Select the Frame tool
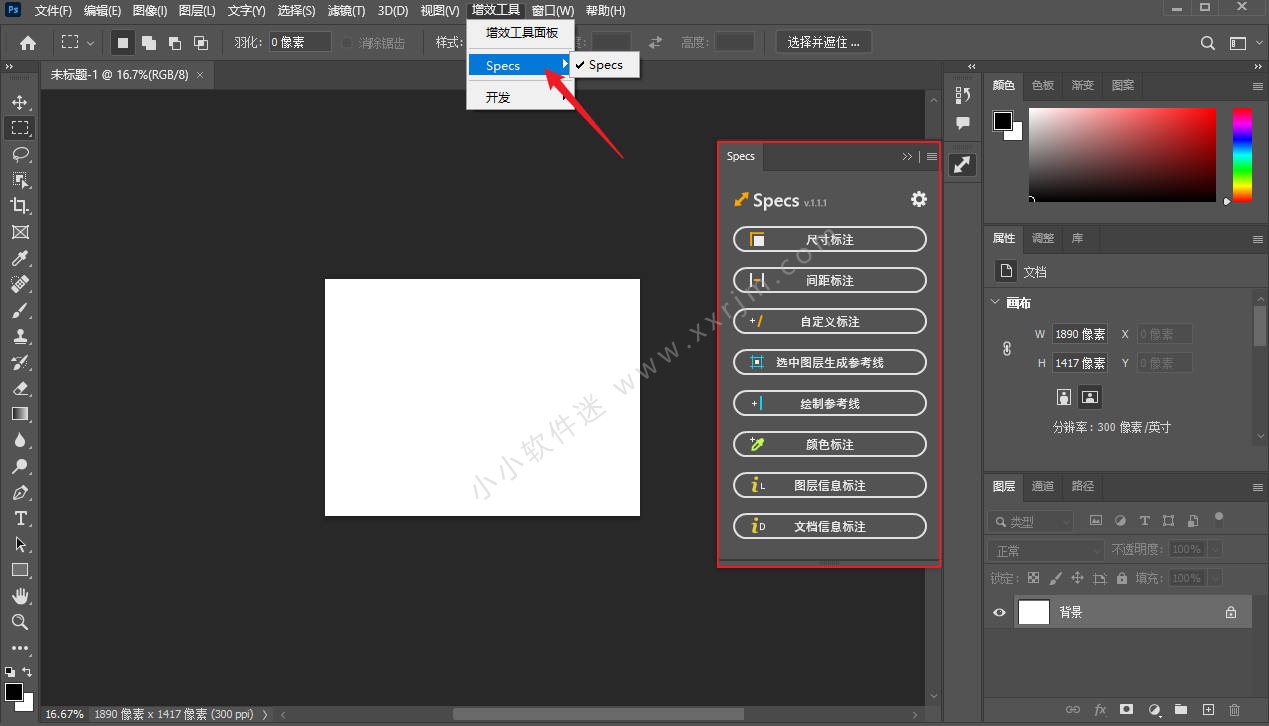1269x726 pixels. pos(20,232)
